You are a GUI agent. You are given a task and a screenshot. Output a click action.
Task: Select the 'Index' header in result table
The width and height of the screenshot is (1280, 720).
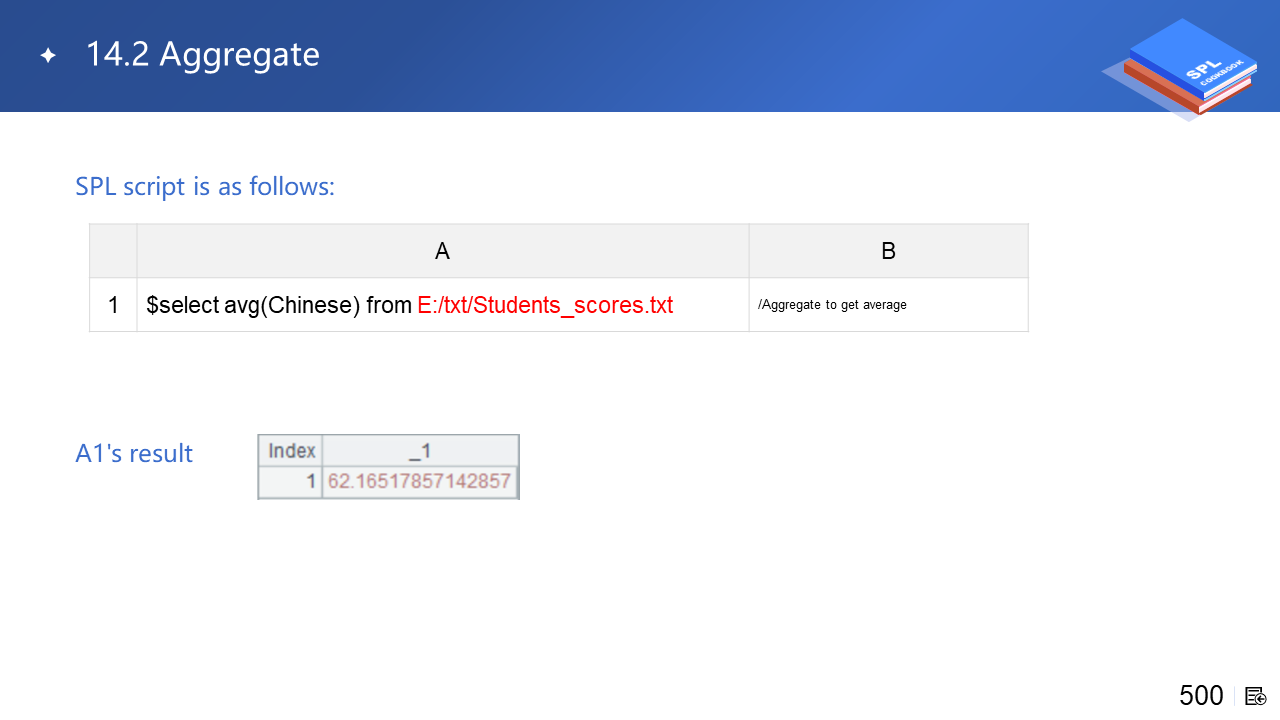click(x=291, y=451)
